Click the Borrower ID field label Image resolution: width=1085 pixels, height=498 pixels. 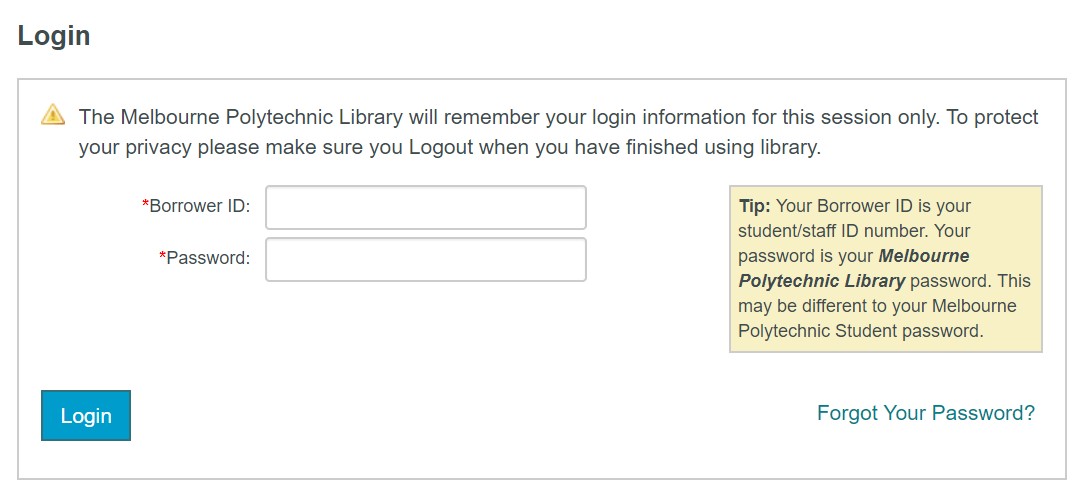click(x=200, y=206)
